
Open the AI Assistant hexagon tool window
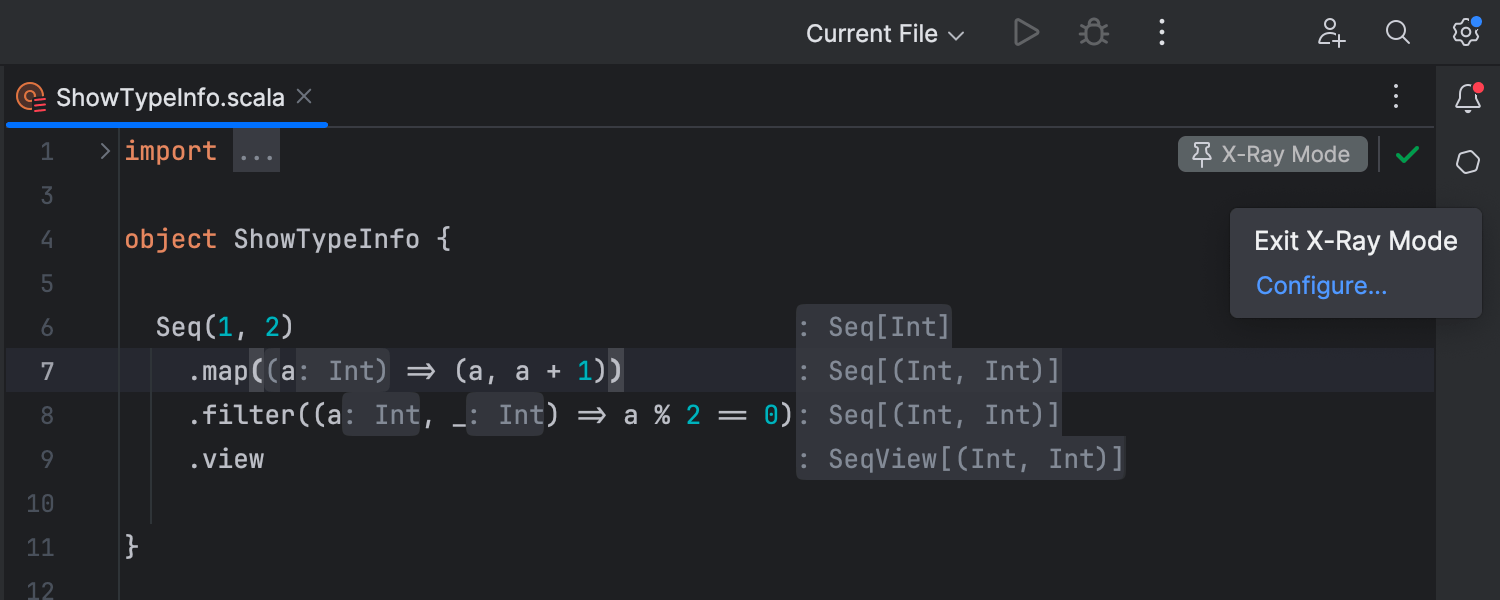tap(1467, 162)
